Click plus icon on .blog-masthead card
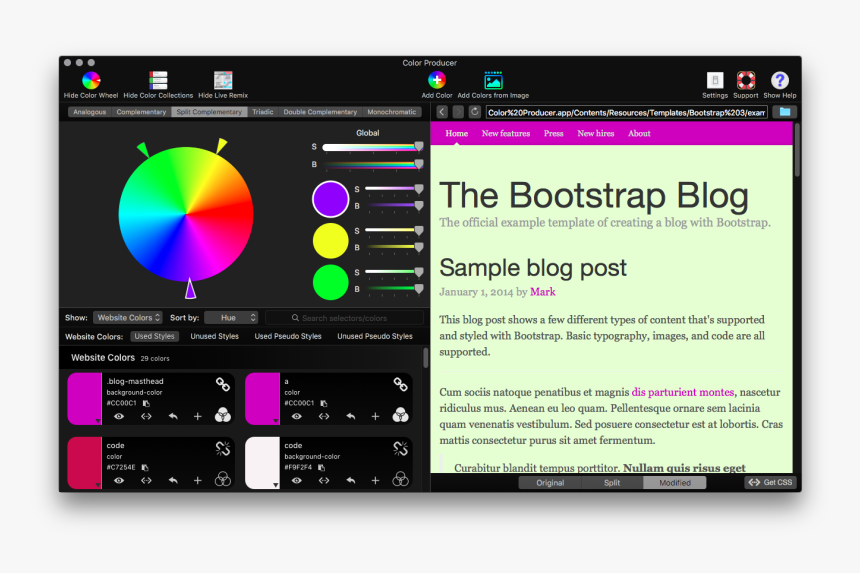 [x=197, y=417]
